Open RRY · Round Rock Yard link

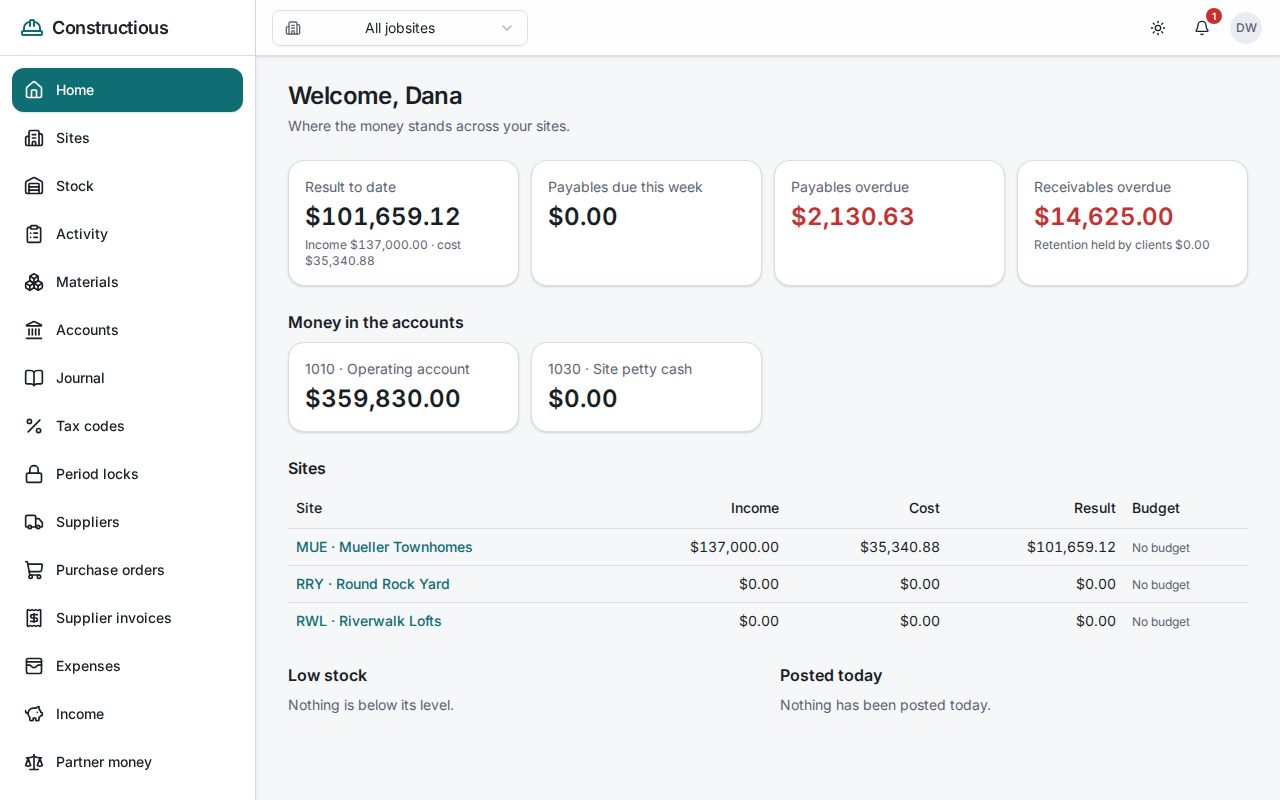(373, 584)
